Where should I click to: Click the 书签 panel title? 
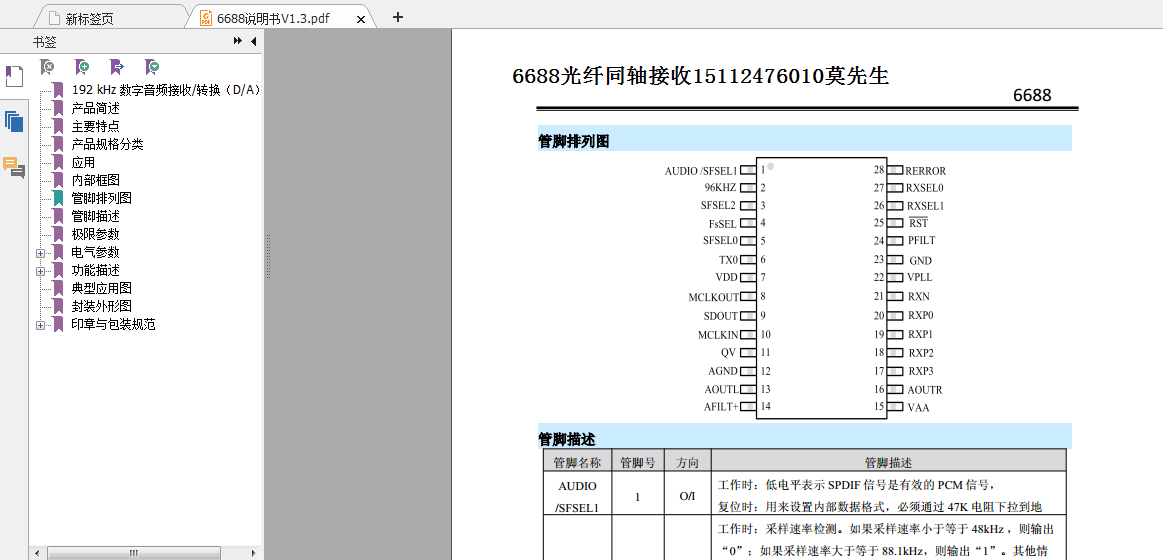tap(45, 42)
